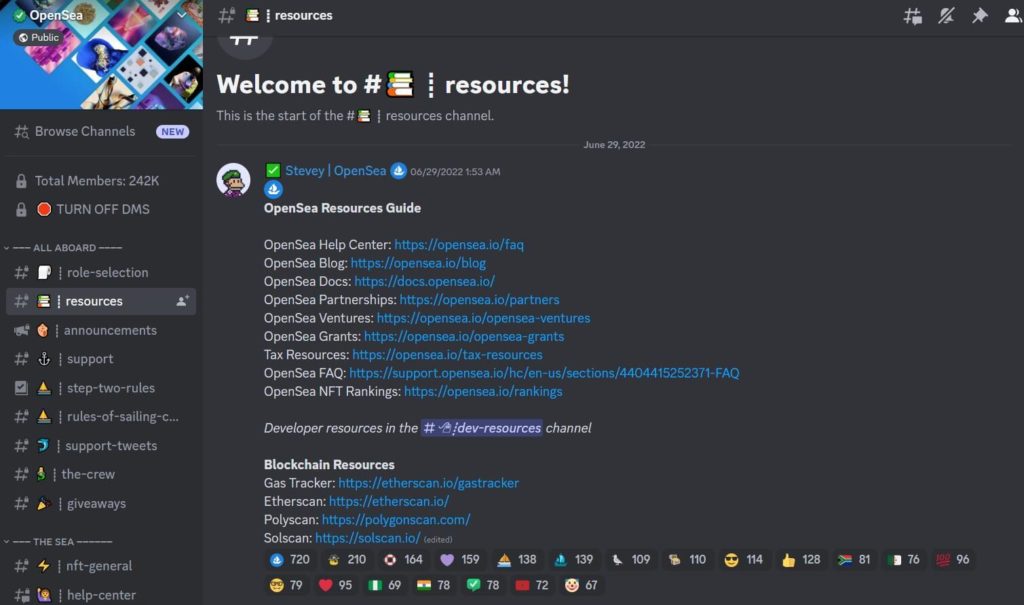Click OpenSea role badge beside username
The width and height of the screenshot is (1024, 605).
pyautogui.click(x=398, y=171)
